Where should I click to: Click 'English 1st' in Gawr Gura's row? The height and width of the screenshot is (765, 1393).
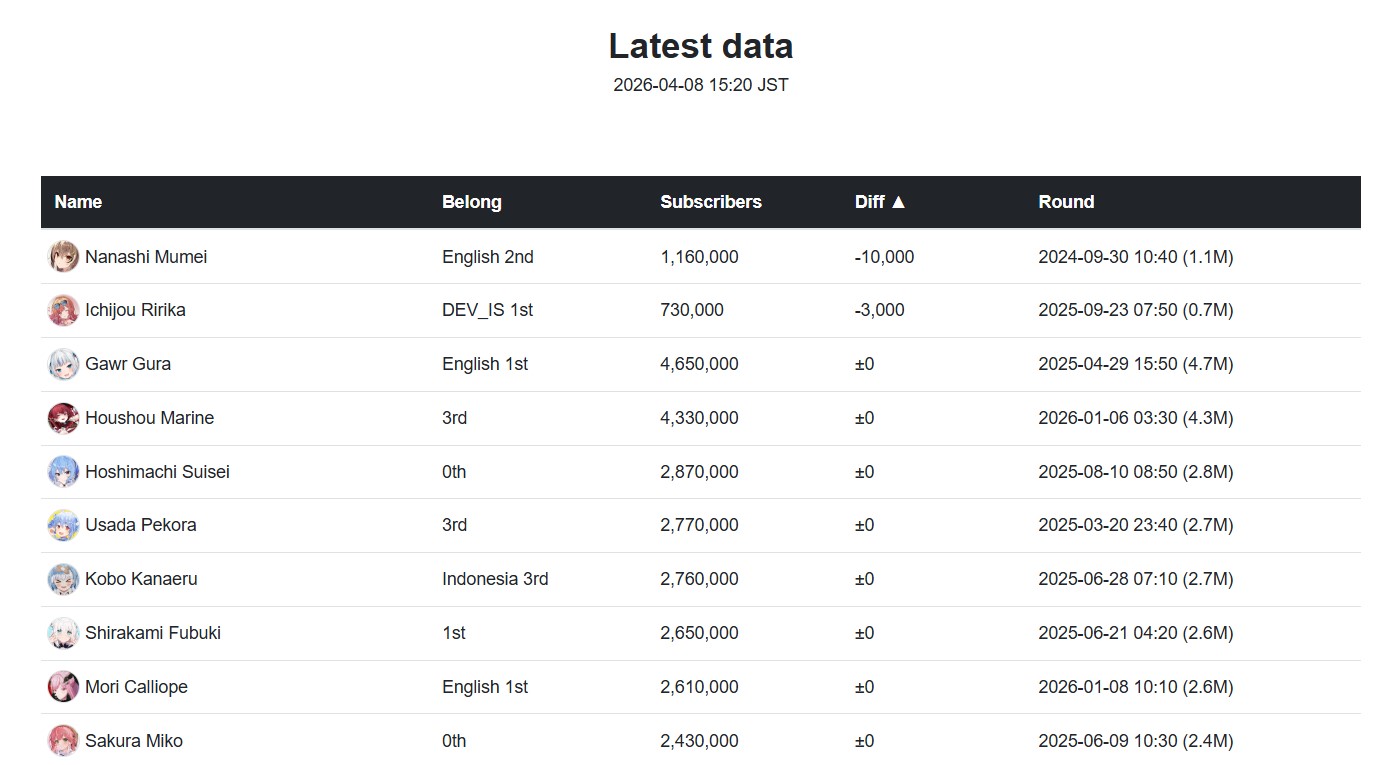point(485,364)
